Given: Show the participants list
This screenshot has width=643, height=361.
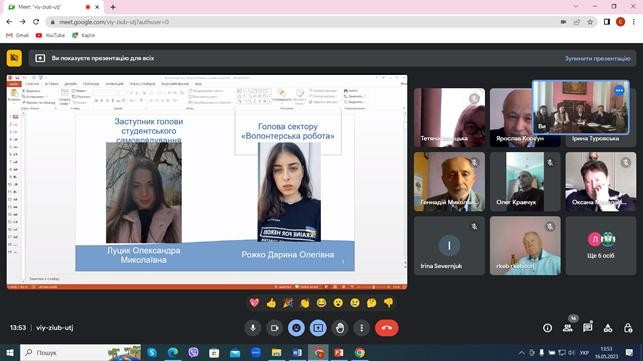Looking at the screenshot, I should pos(568,328).
